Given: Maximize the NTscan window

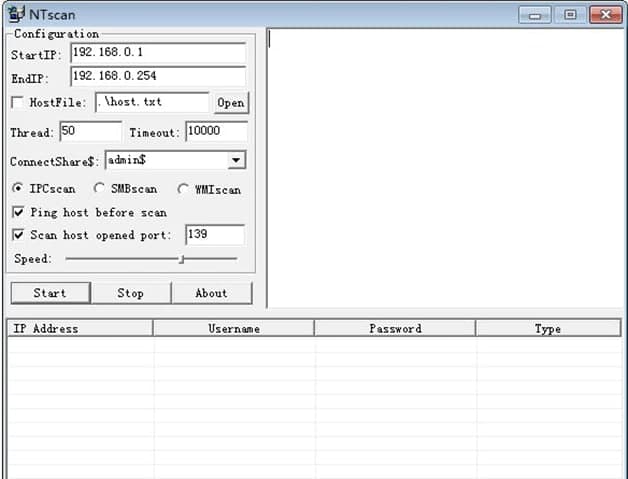Looking at the screenshot, I should pyautogui.click(x=570, y=15).
